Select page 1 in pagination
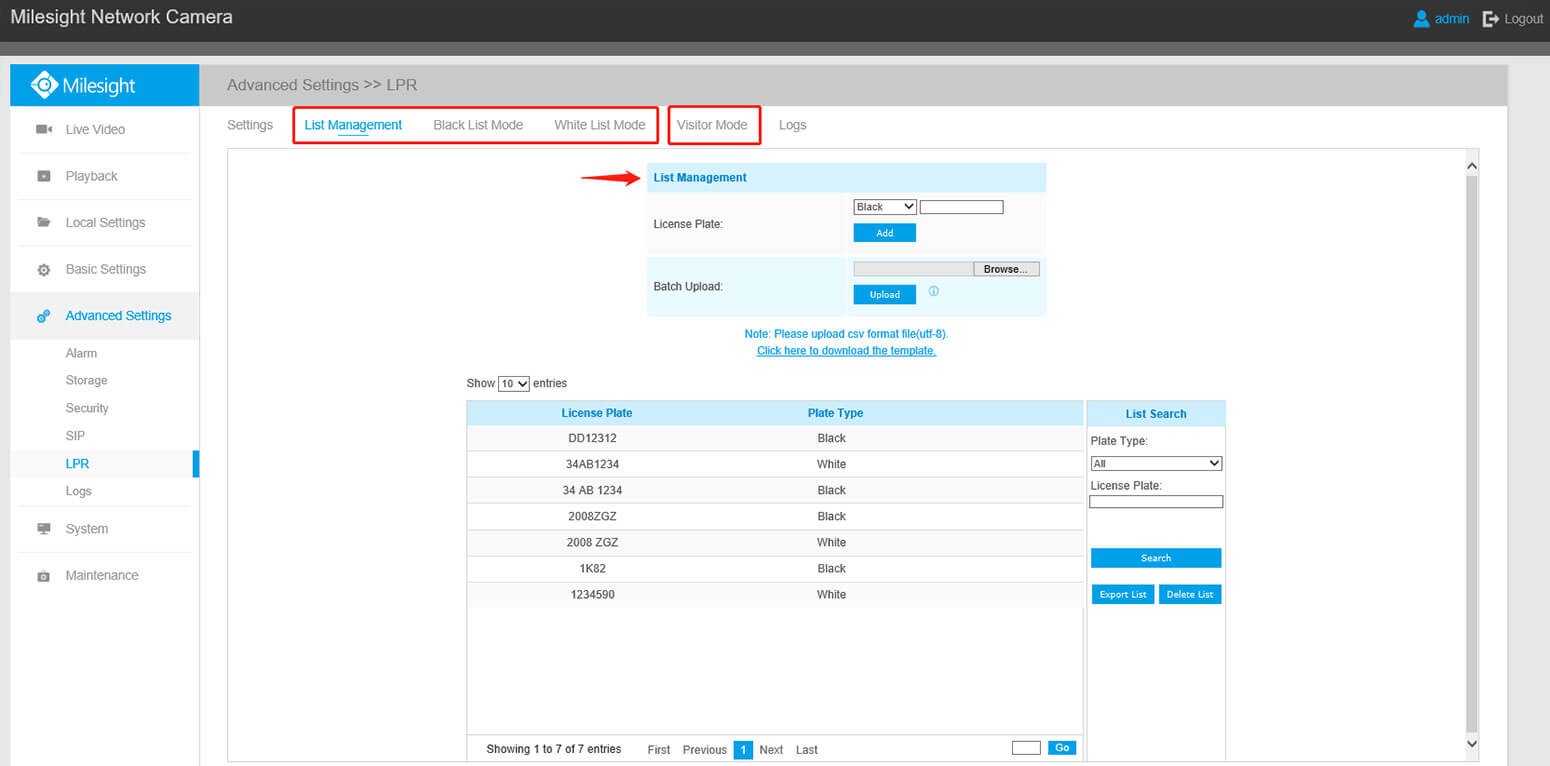 tap(743, 750)
